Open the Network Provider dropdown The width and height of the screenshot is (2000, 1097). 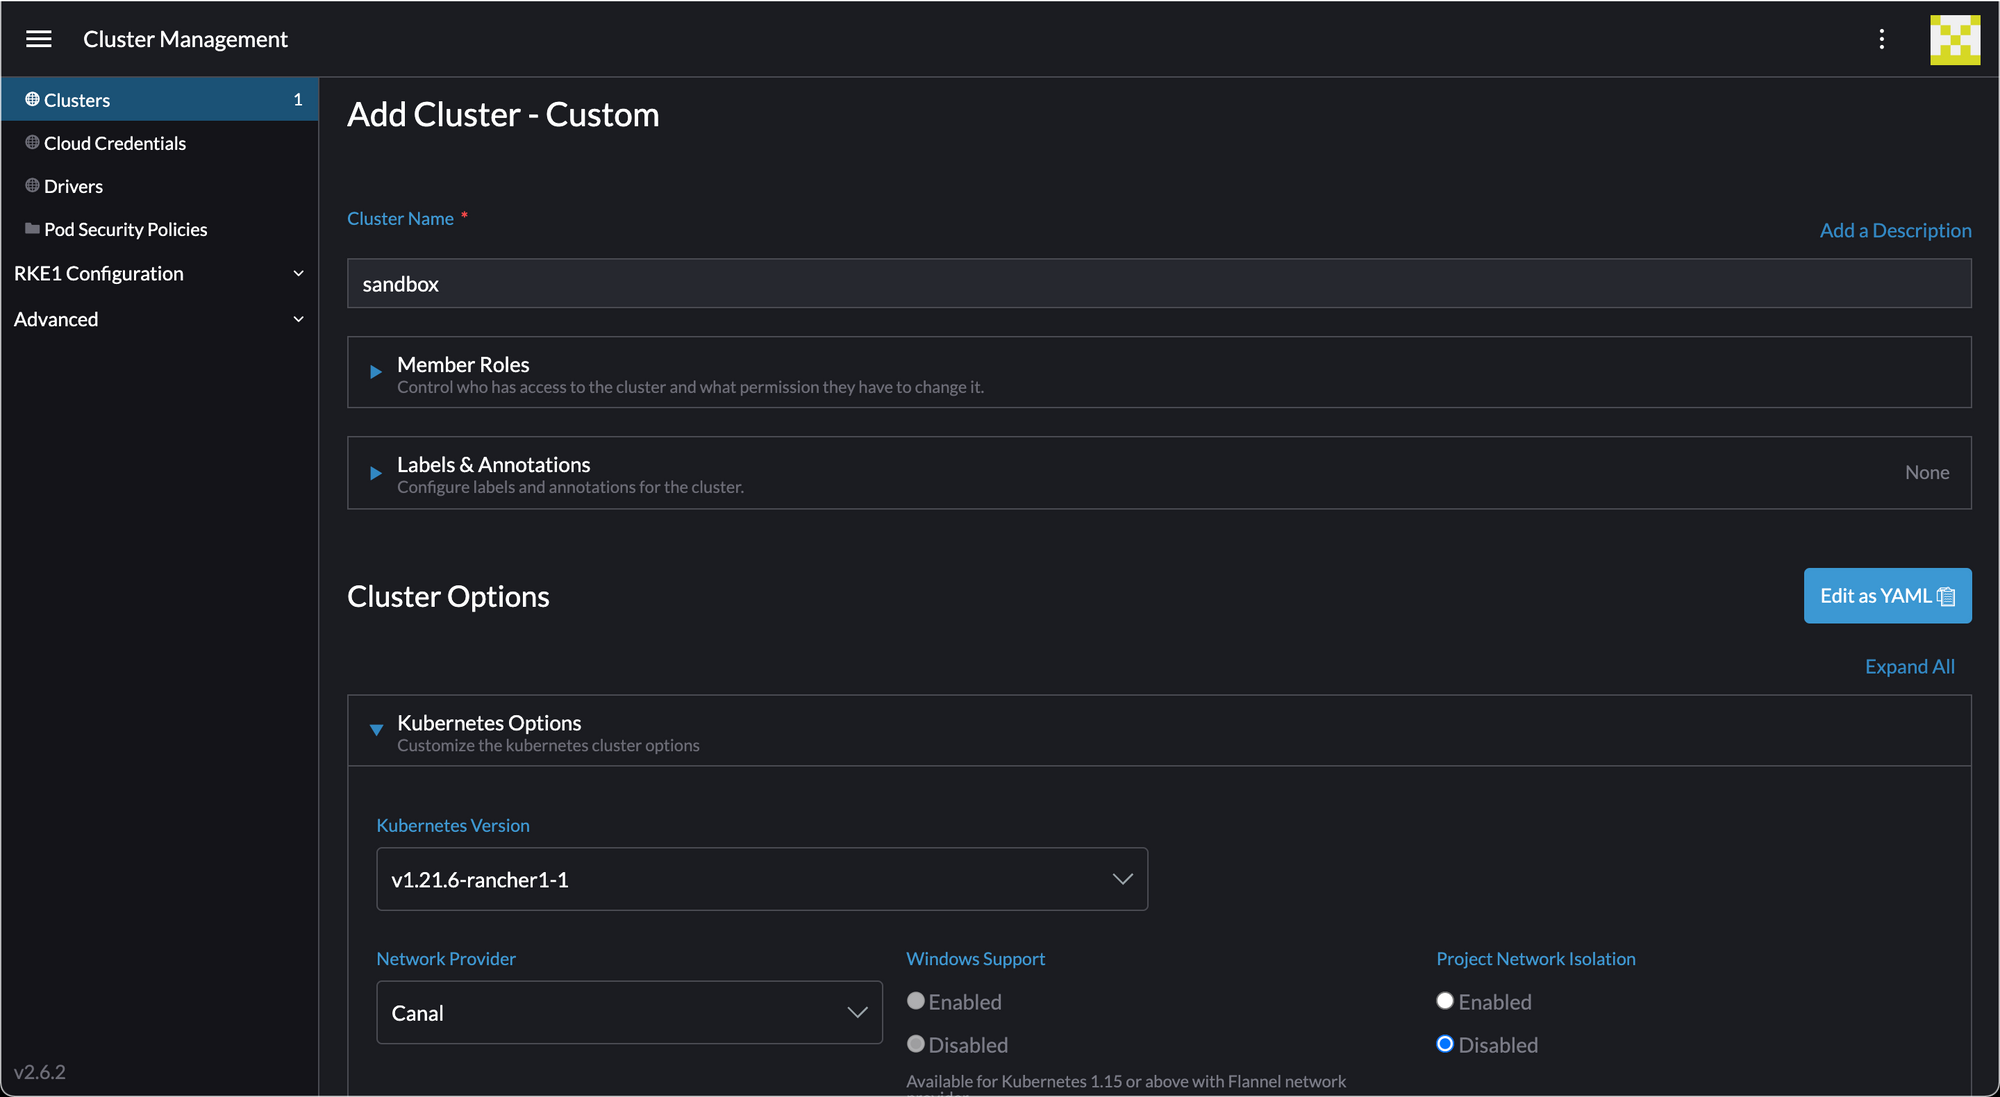tap(629, 1012)
